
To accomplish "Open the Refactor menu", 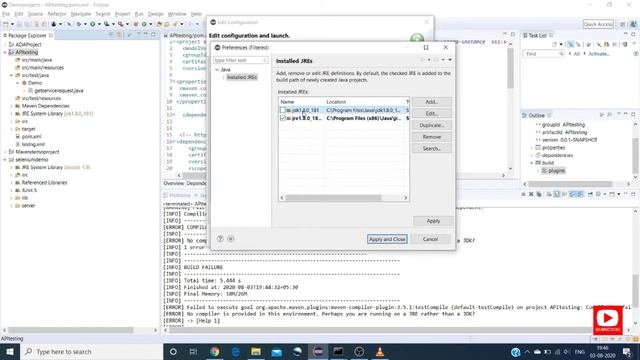I will [57, 14].
